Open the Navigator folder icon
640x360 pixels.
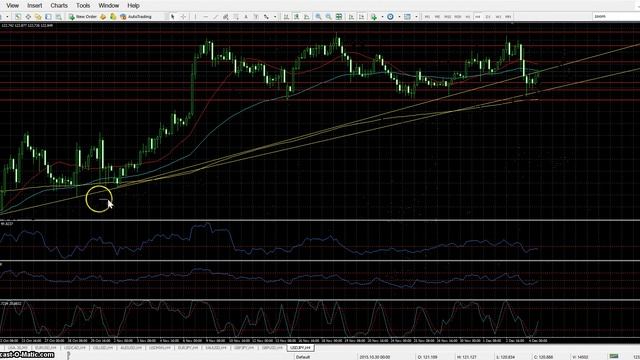click(38, 17)
